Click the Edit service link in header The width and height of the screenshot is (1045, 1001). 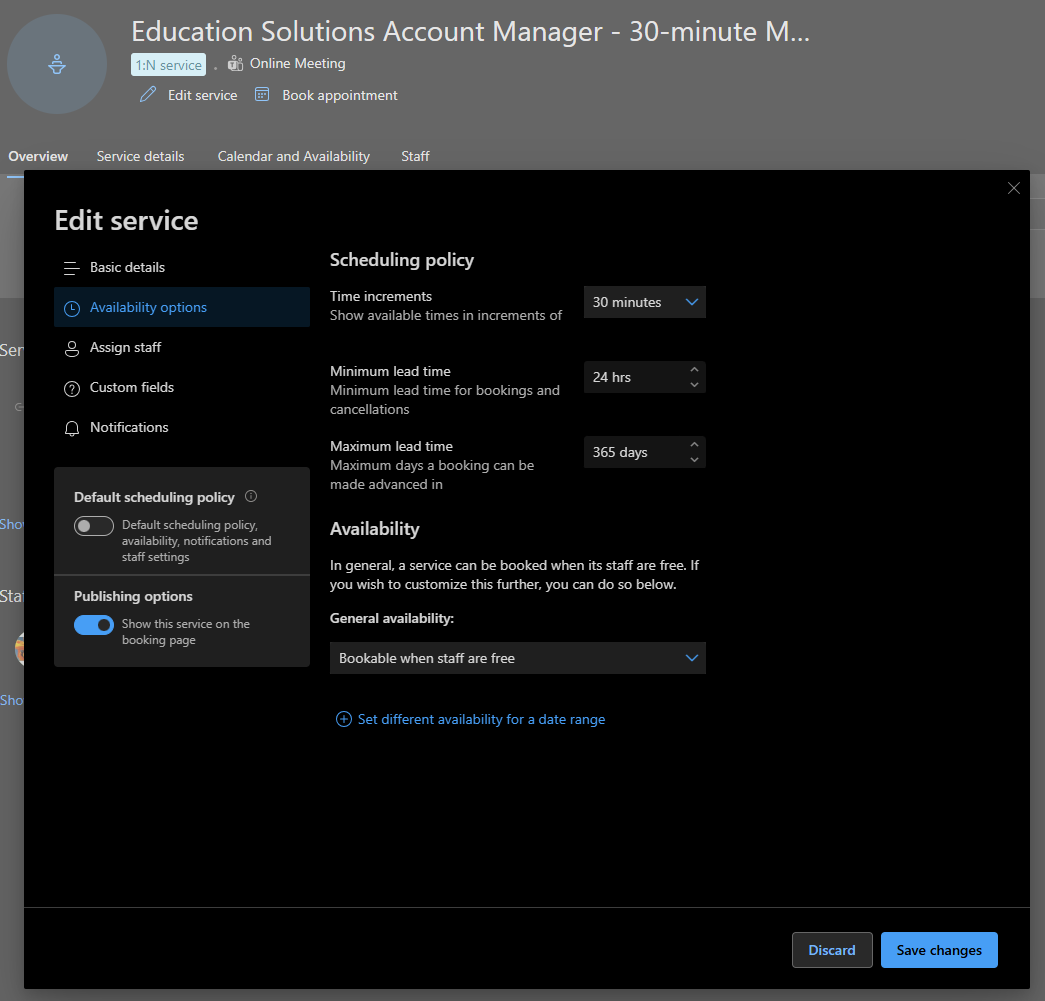coord(203,95)
